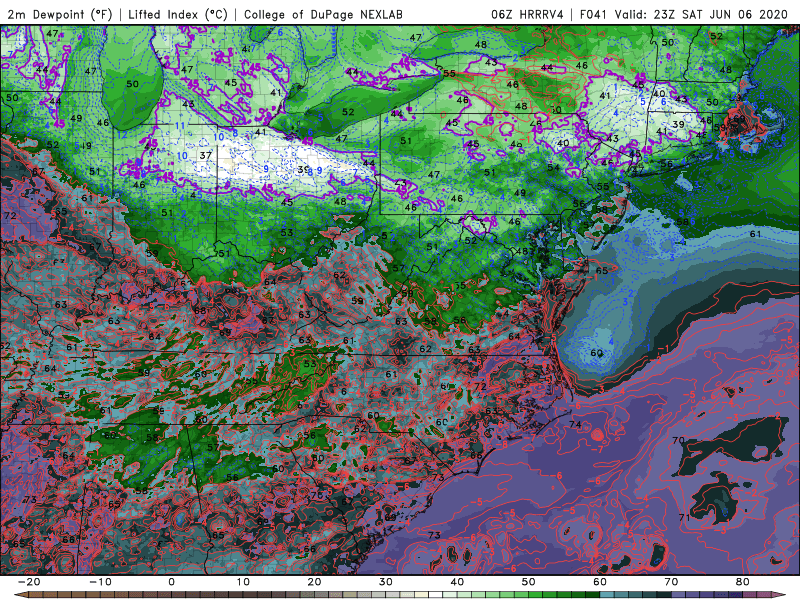Click the '74' dewpoint value offshore

pos(575,424)
